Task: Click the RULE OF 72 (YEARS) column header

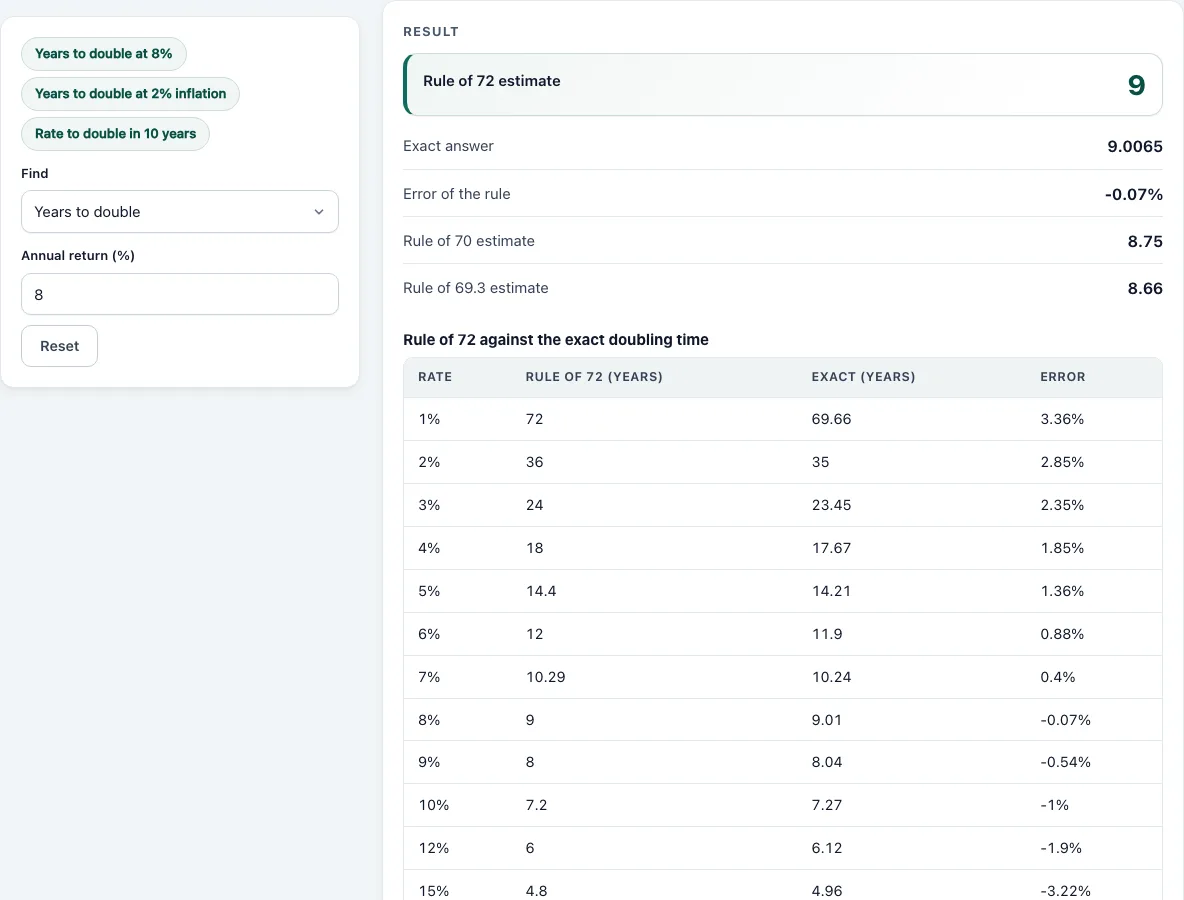Action: point(594,377)
